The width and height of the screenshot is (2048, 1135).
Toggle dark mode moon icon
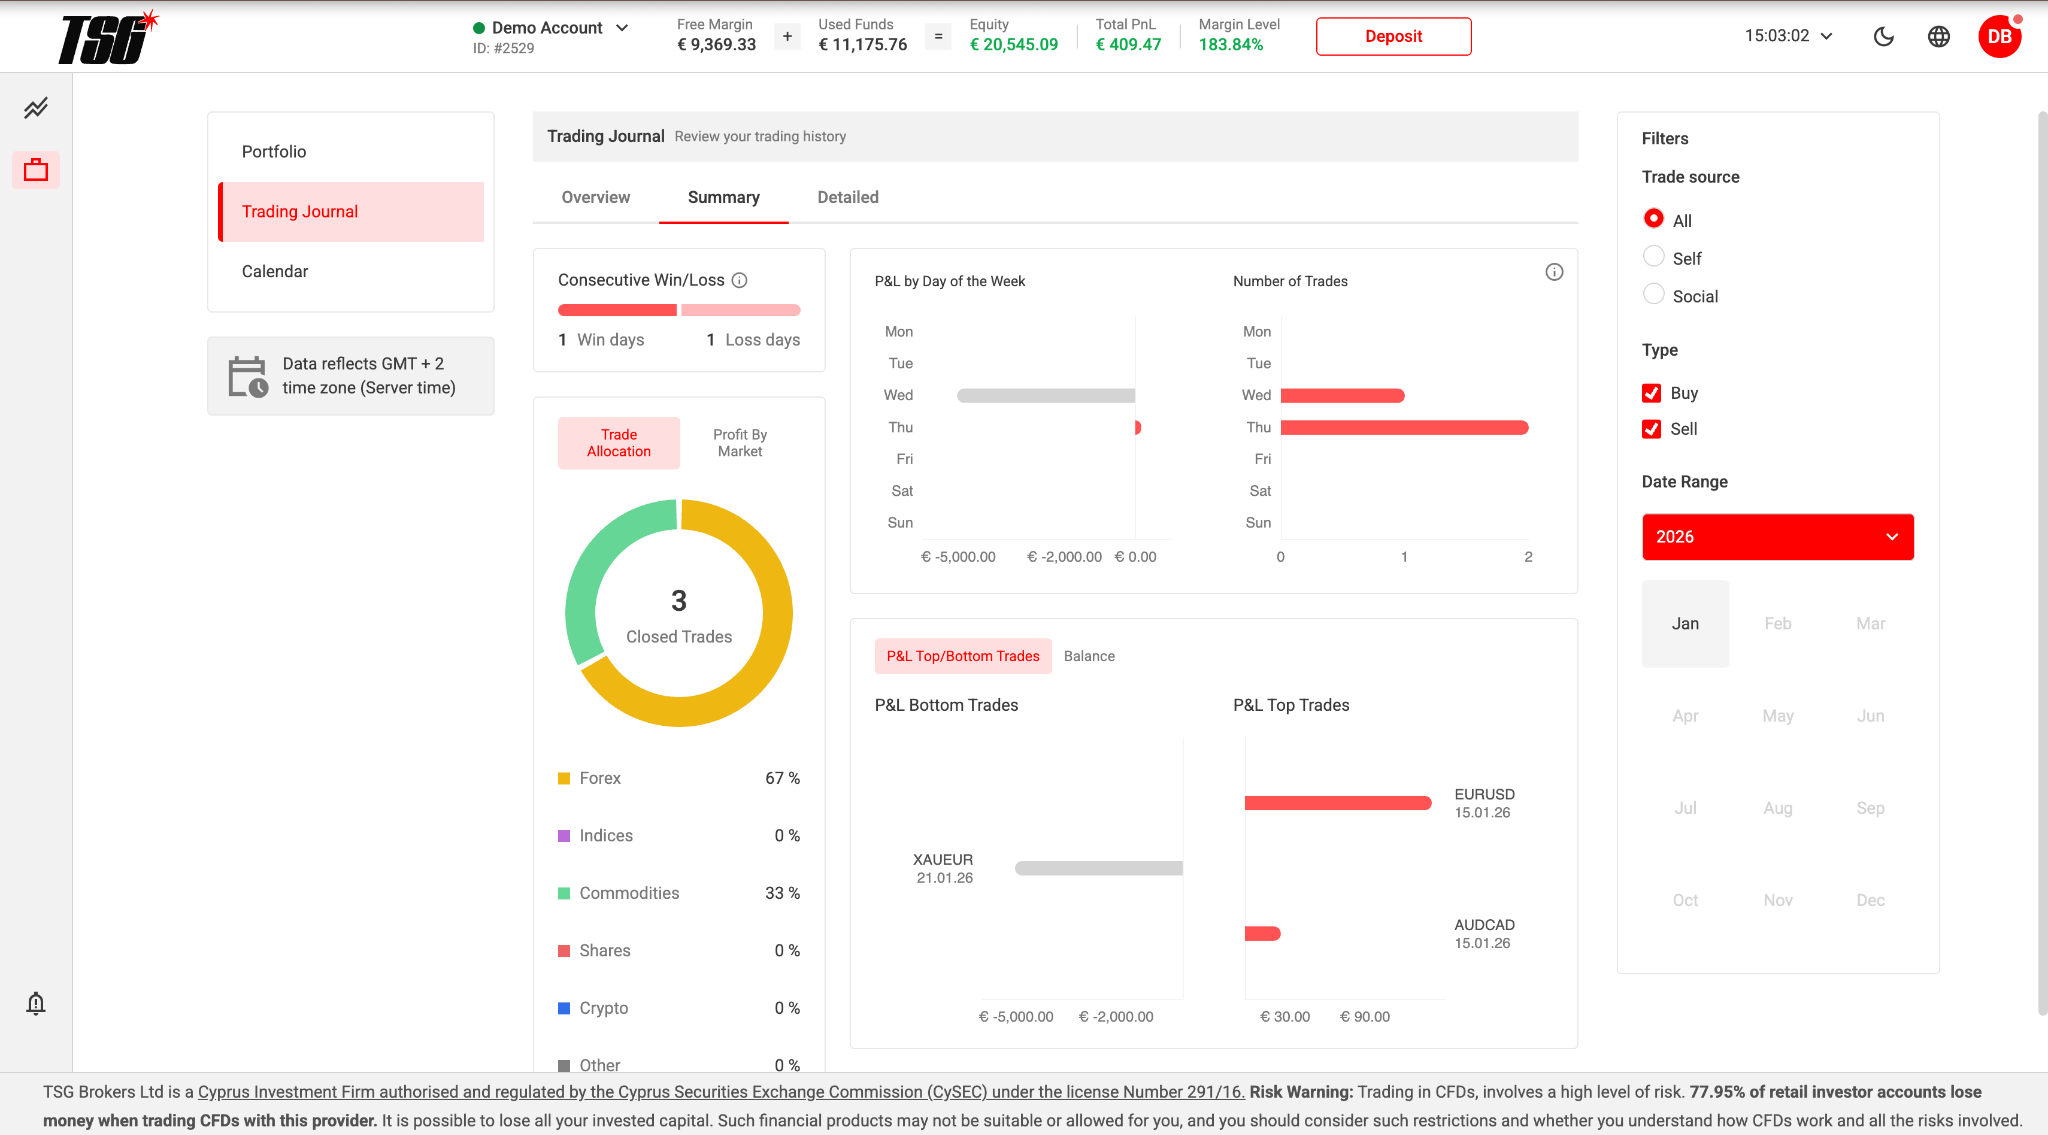(1884, 37)
